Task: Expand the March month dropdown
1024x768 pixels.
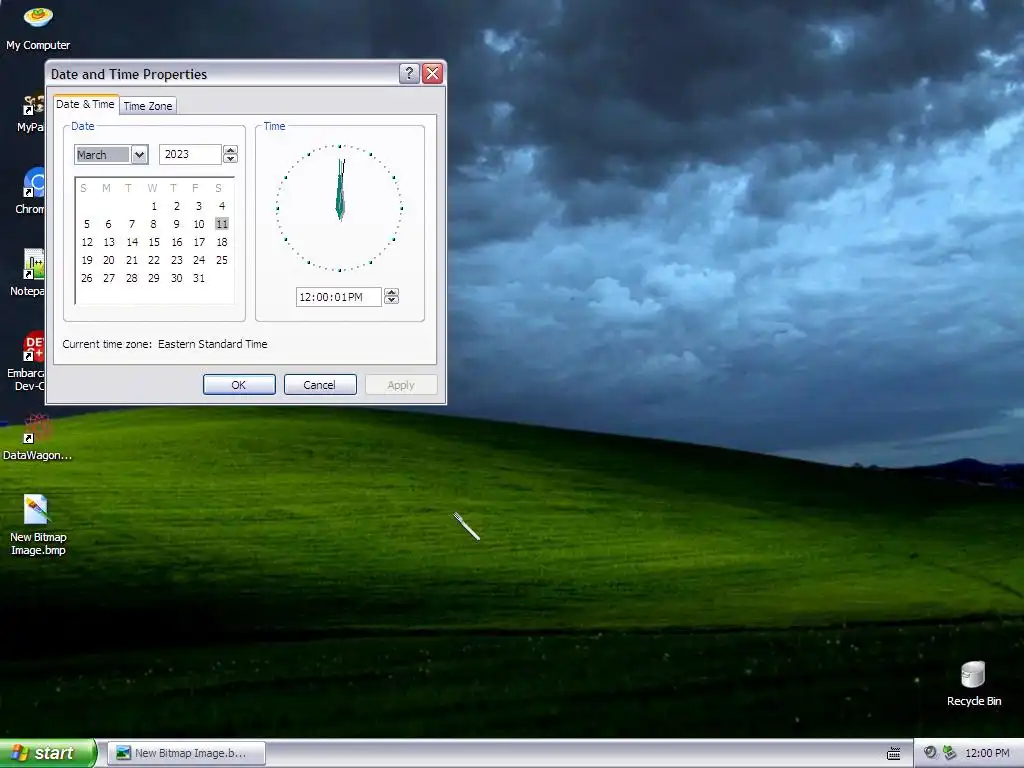Action: tap(139, 155)
